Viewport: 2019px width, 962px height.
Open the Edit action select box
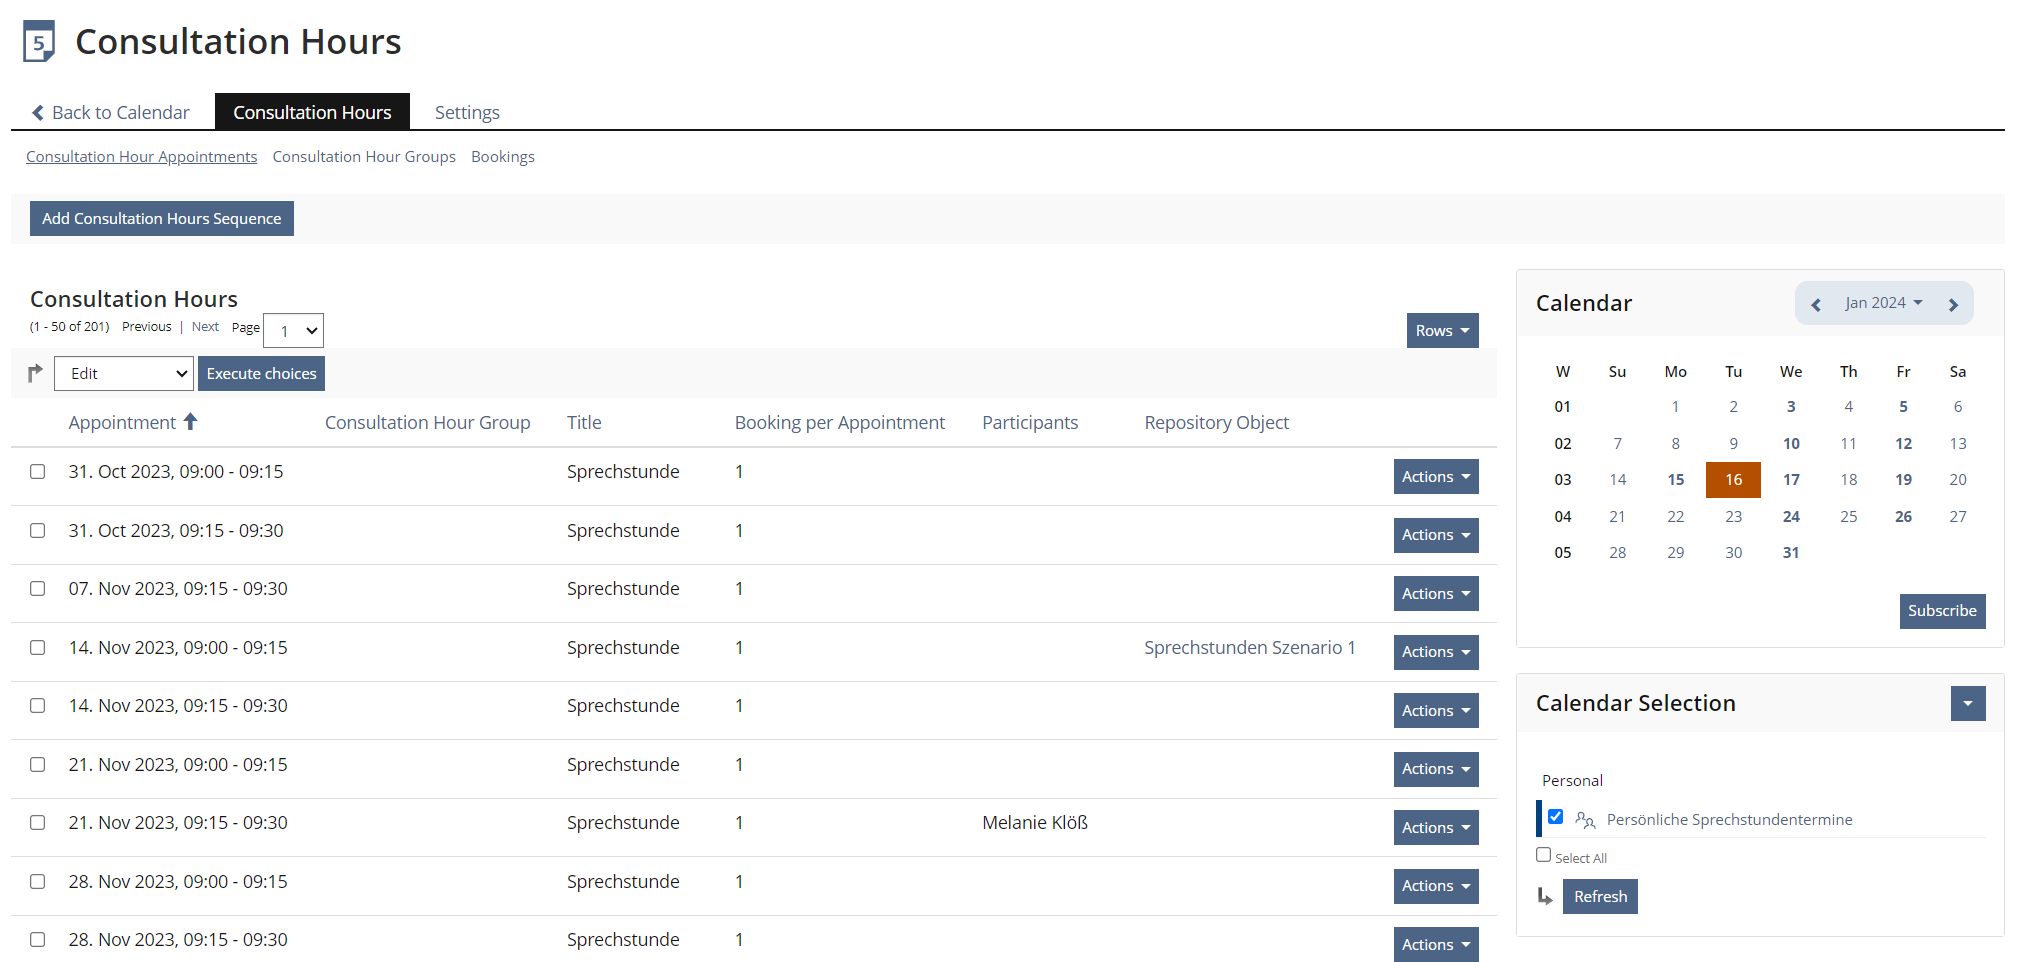pos(124,374)
